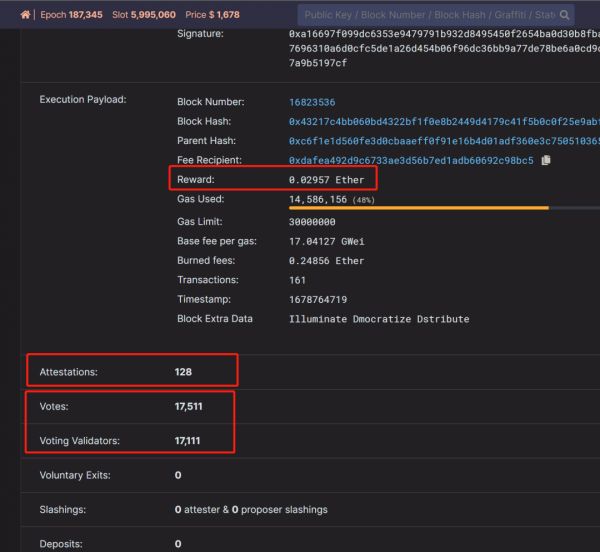Click the Block Extra Data text
600x552 pixels.
pyautogui.click(x=379, y=319)
